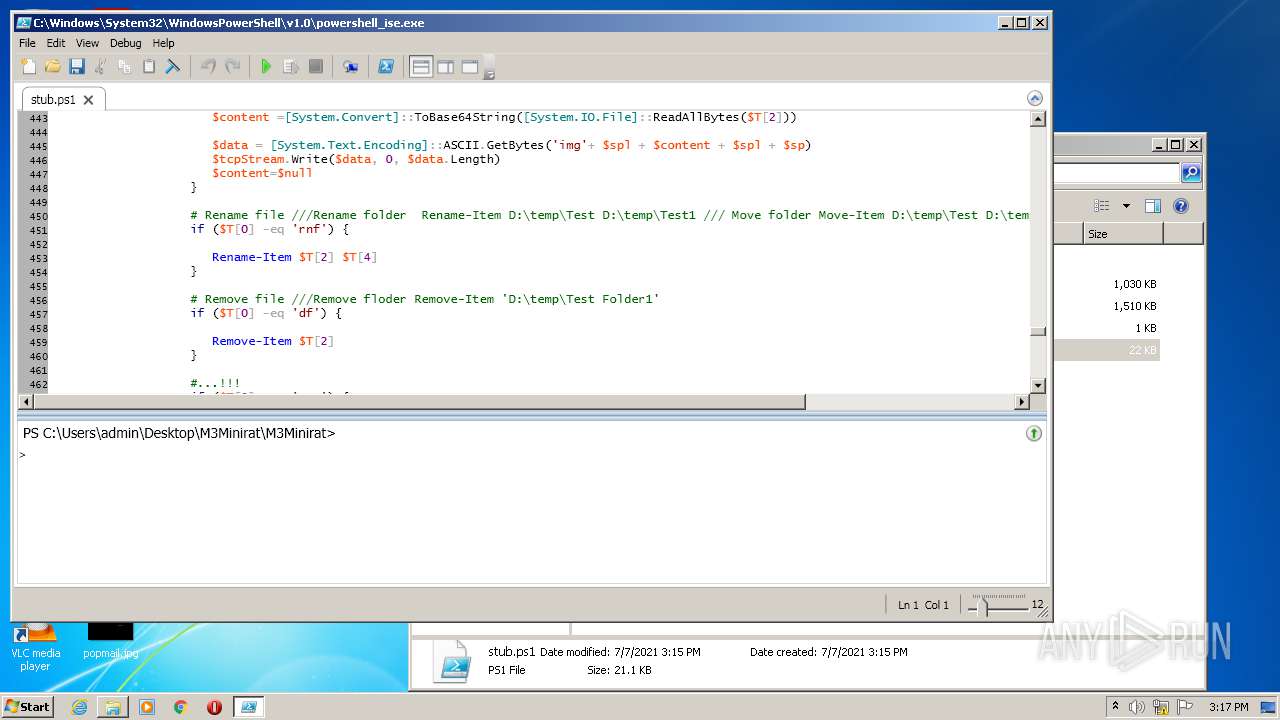
Task: Open Explorer help with the question icon
Action: click(1180, 206)
